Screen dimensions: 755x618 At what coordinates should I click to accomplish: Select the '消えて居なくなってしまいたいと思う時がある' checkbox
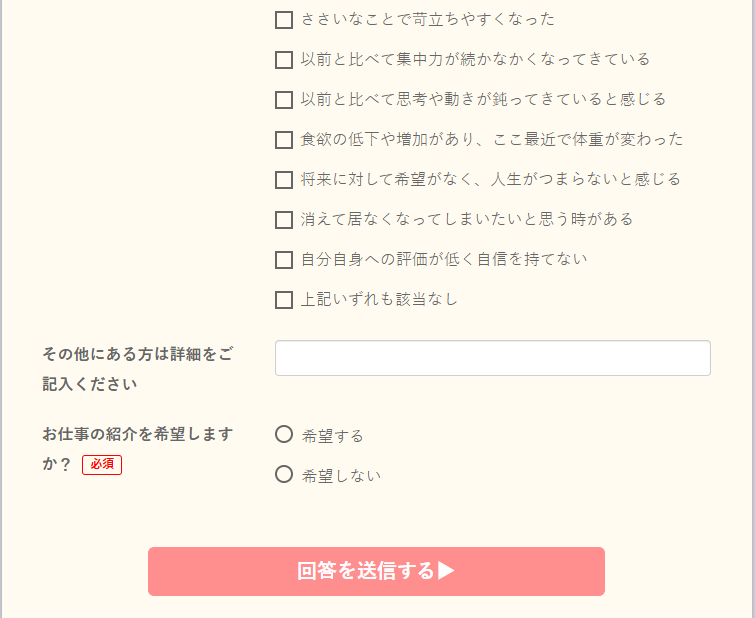284,220
